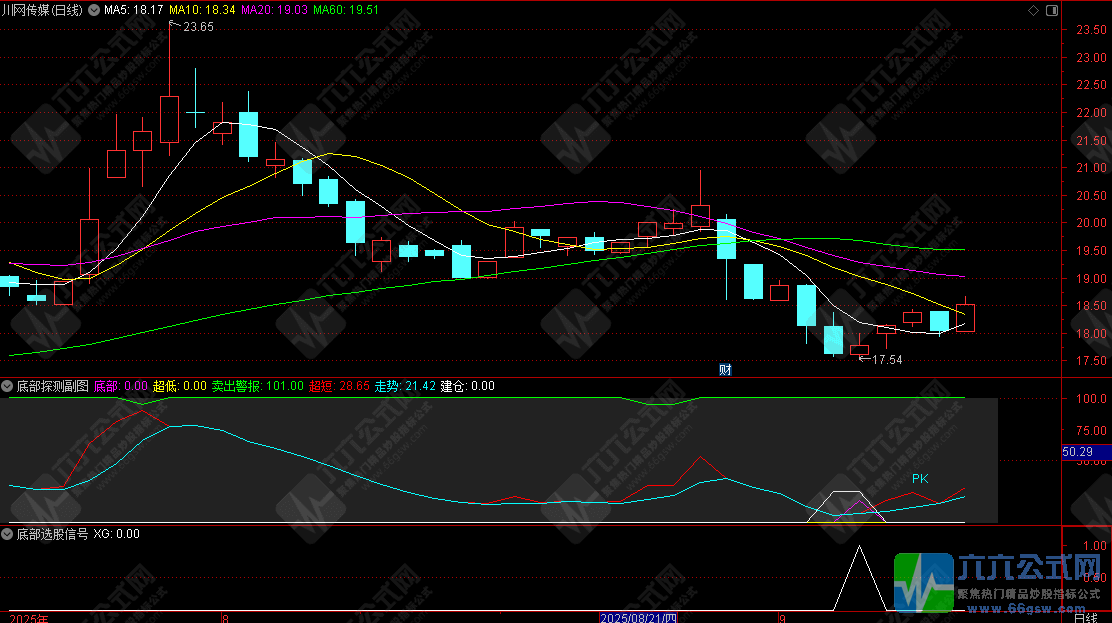Select the MA10 yellow moving average label
1112x623 pixels.
click(202, 10)
